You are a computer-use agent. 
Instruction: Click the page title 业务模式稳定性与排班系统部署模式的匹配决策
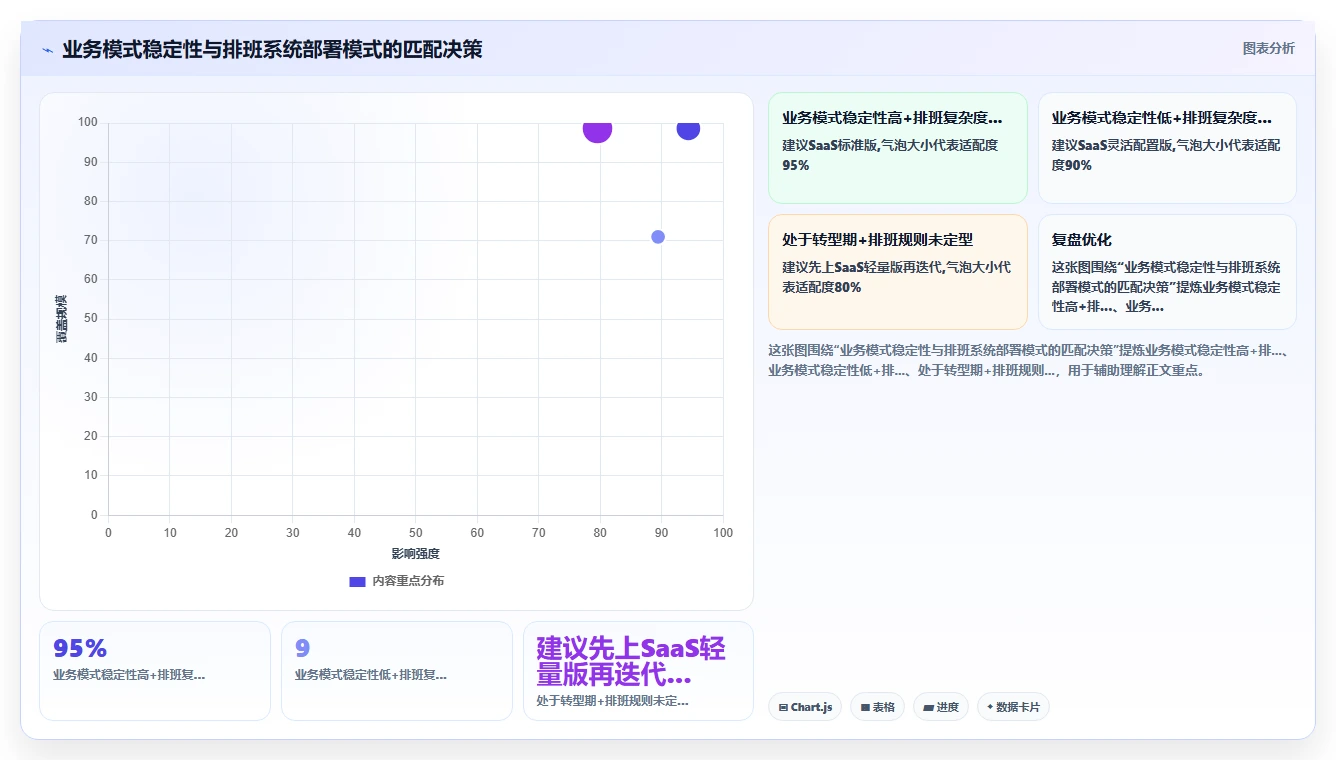[x=272, y=49]
